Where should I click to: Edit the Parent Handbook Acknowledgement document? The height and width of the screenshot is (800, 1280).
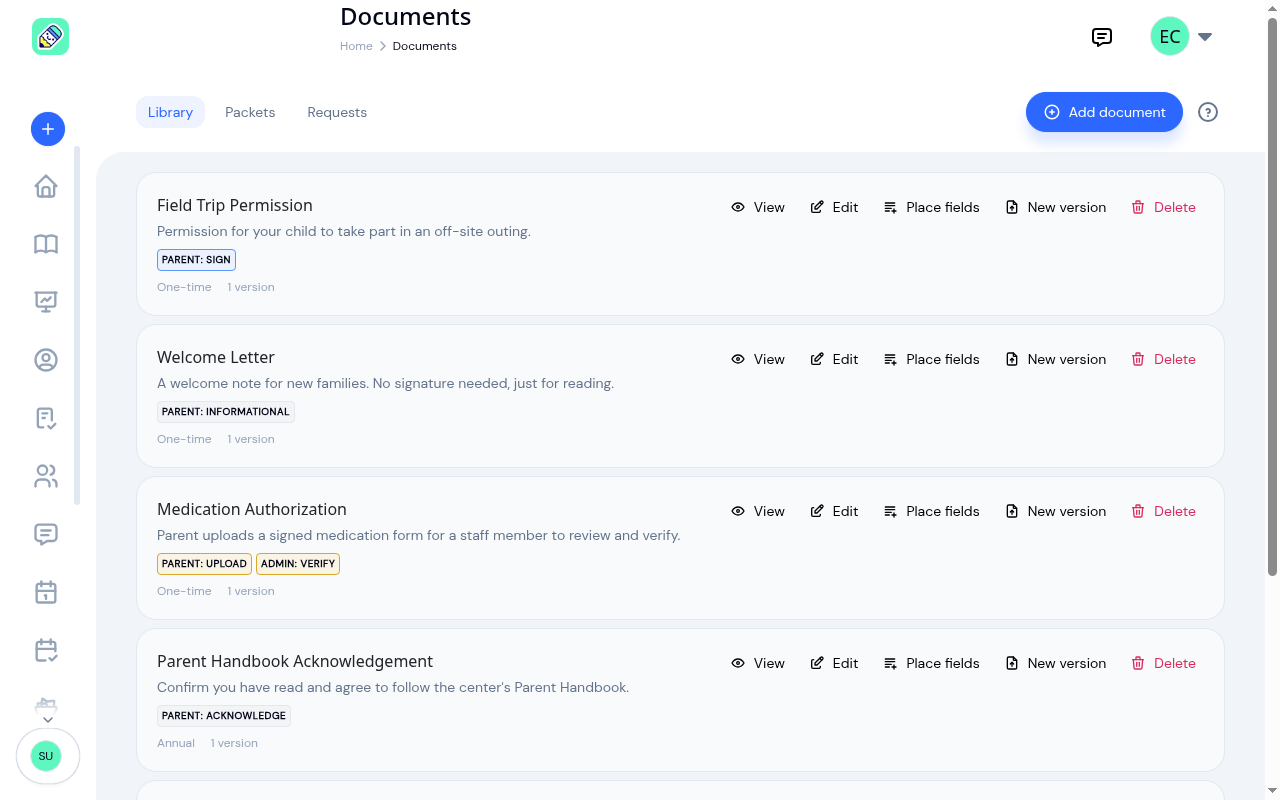point(834,663)
